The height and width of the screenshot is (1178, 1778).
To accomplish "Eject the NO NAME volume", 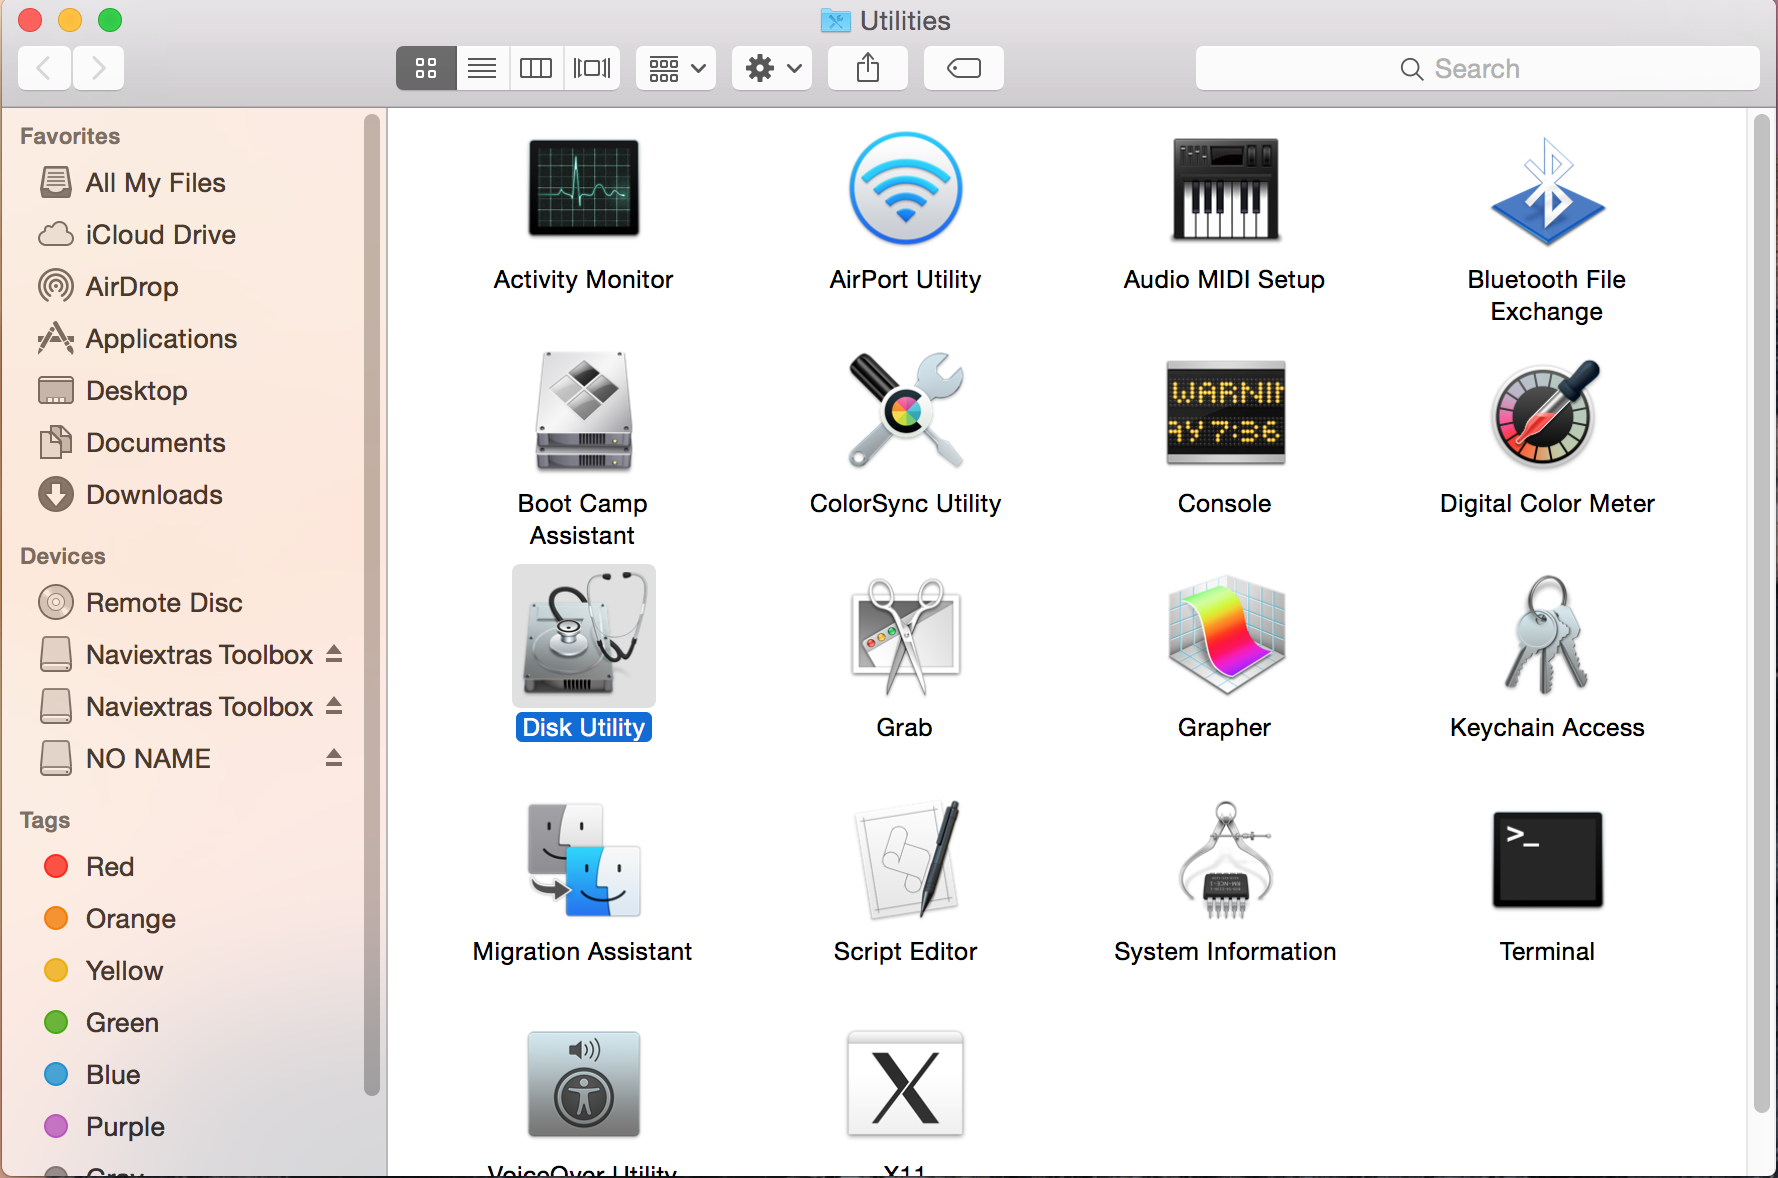I will 333,758.
